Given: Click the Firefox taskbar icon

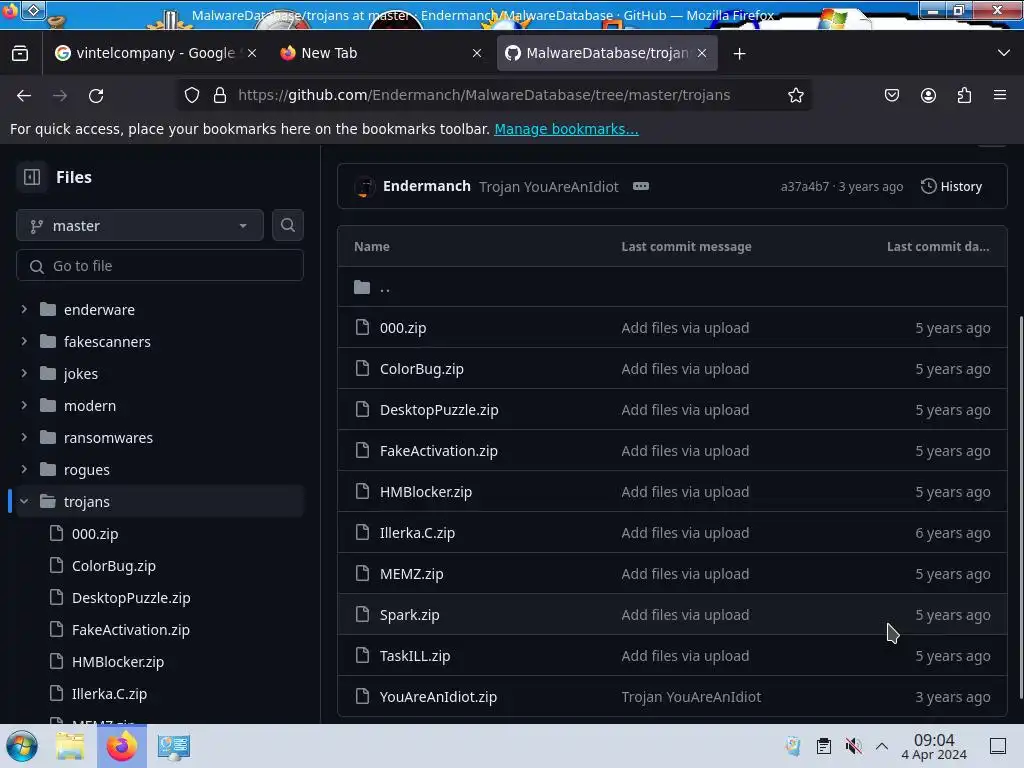Looking at the screenshot, I should 122,746.
